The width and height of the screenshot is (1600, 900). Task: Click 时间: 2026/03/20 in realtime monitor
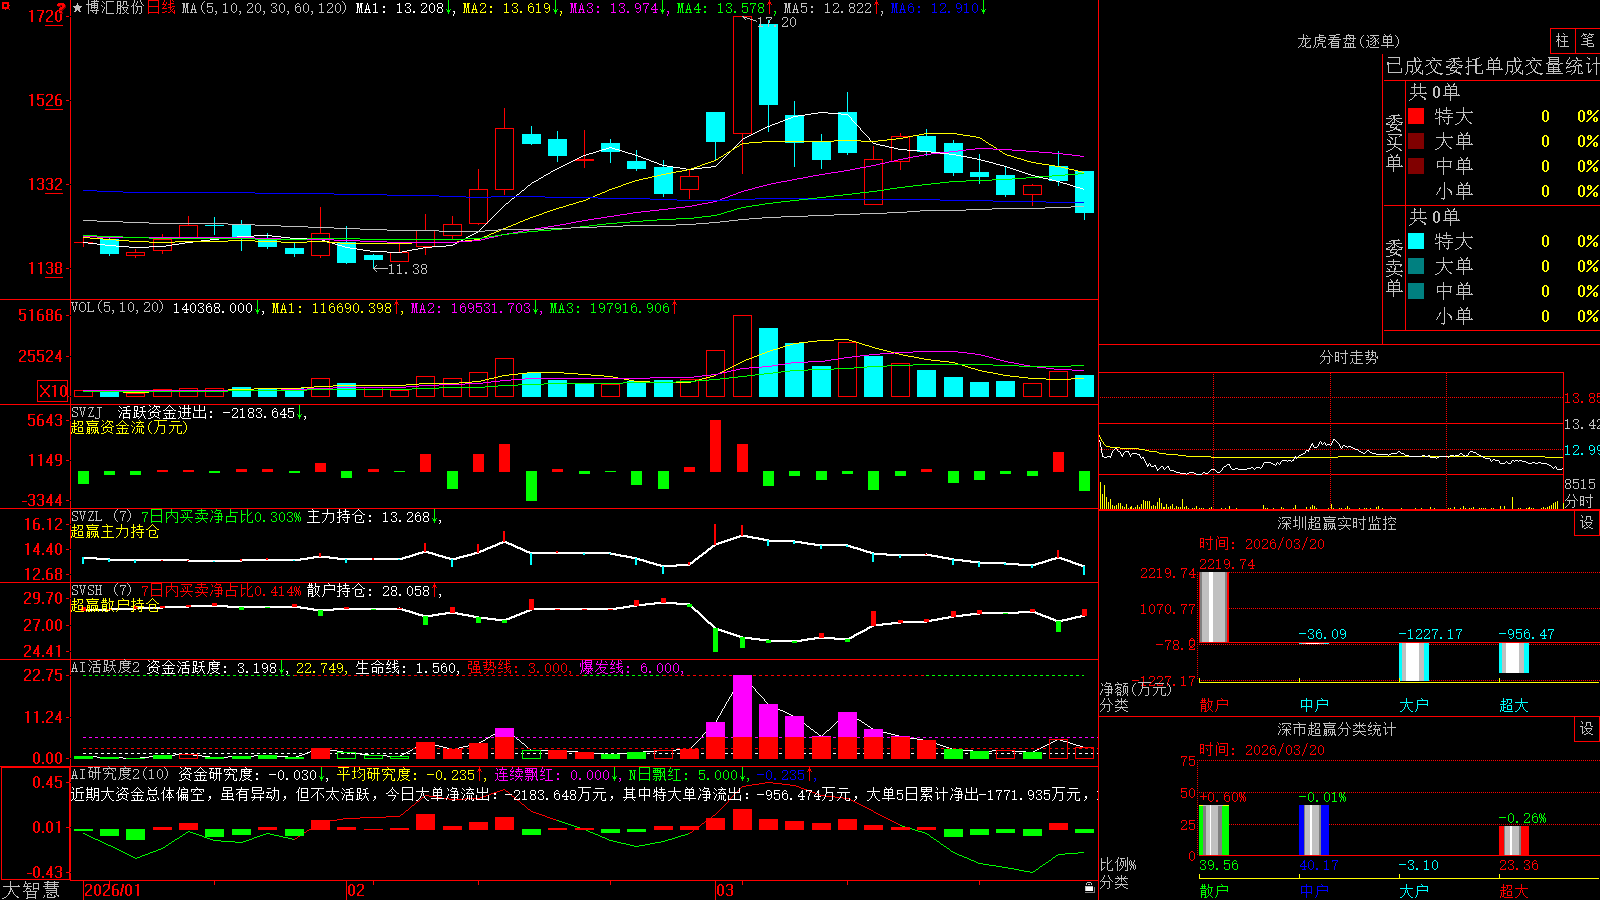point(1262,544)
